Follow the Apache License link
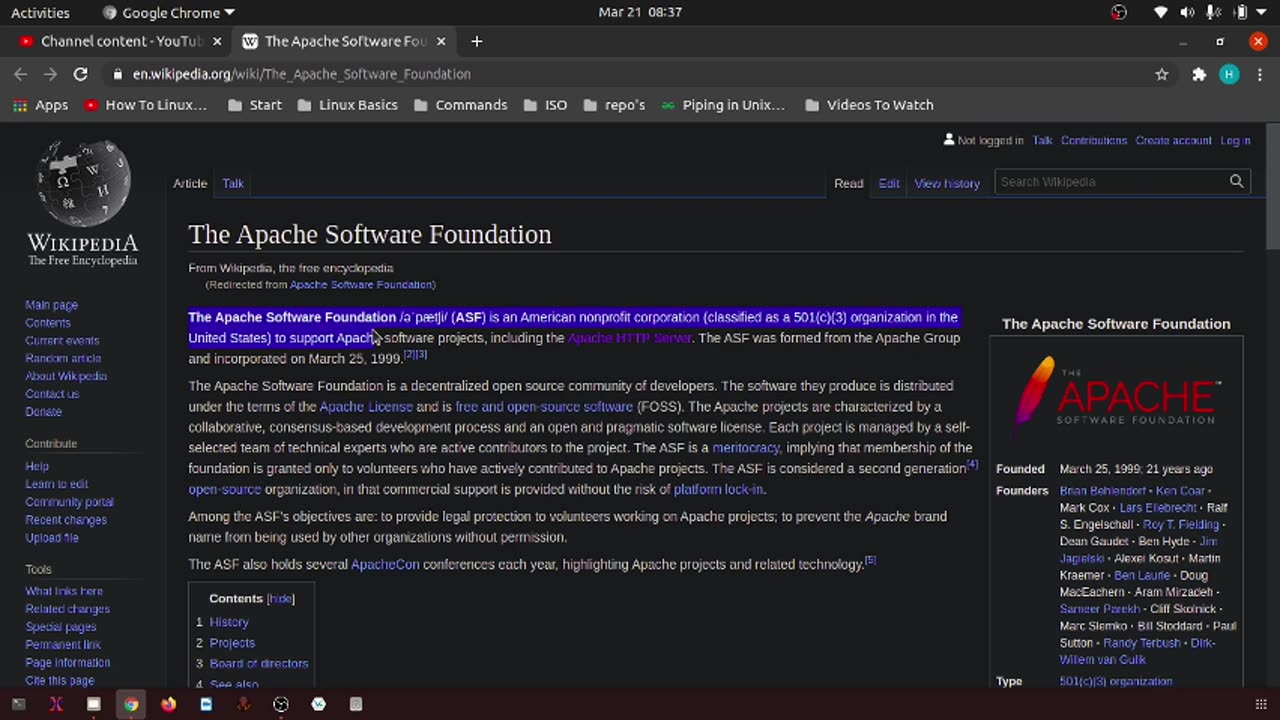 [366, 407]
